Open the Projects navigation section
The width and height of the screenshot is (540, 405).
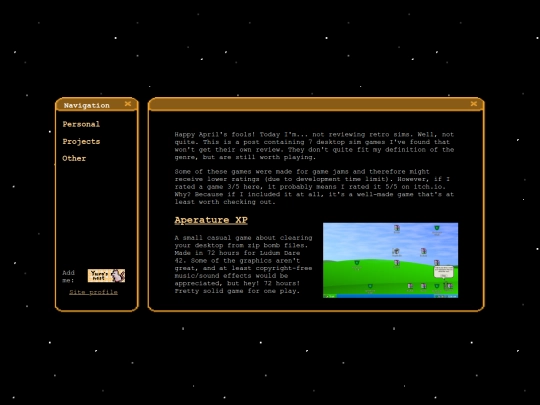tap(81, 142)
